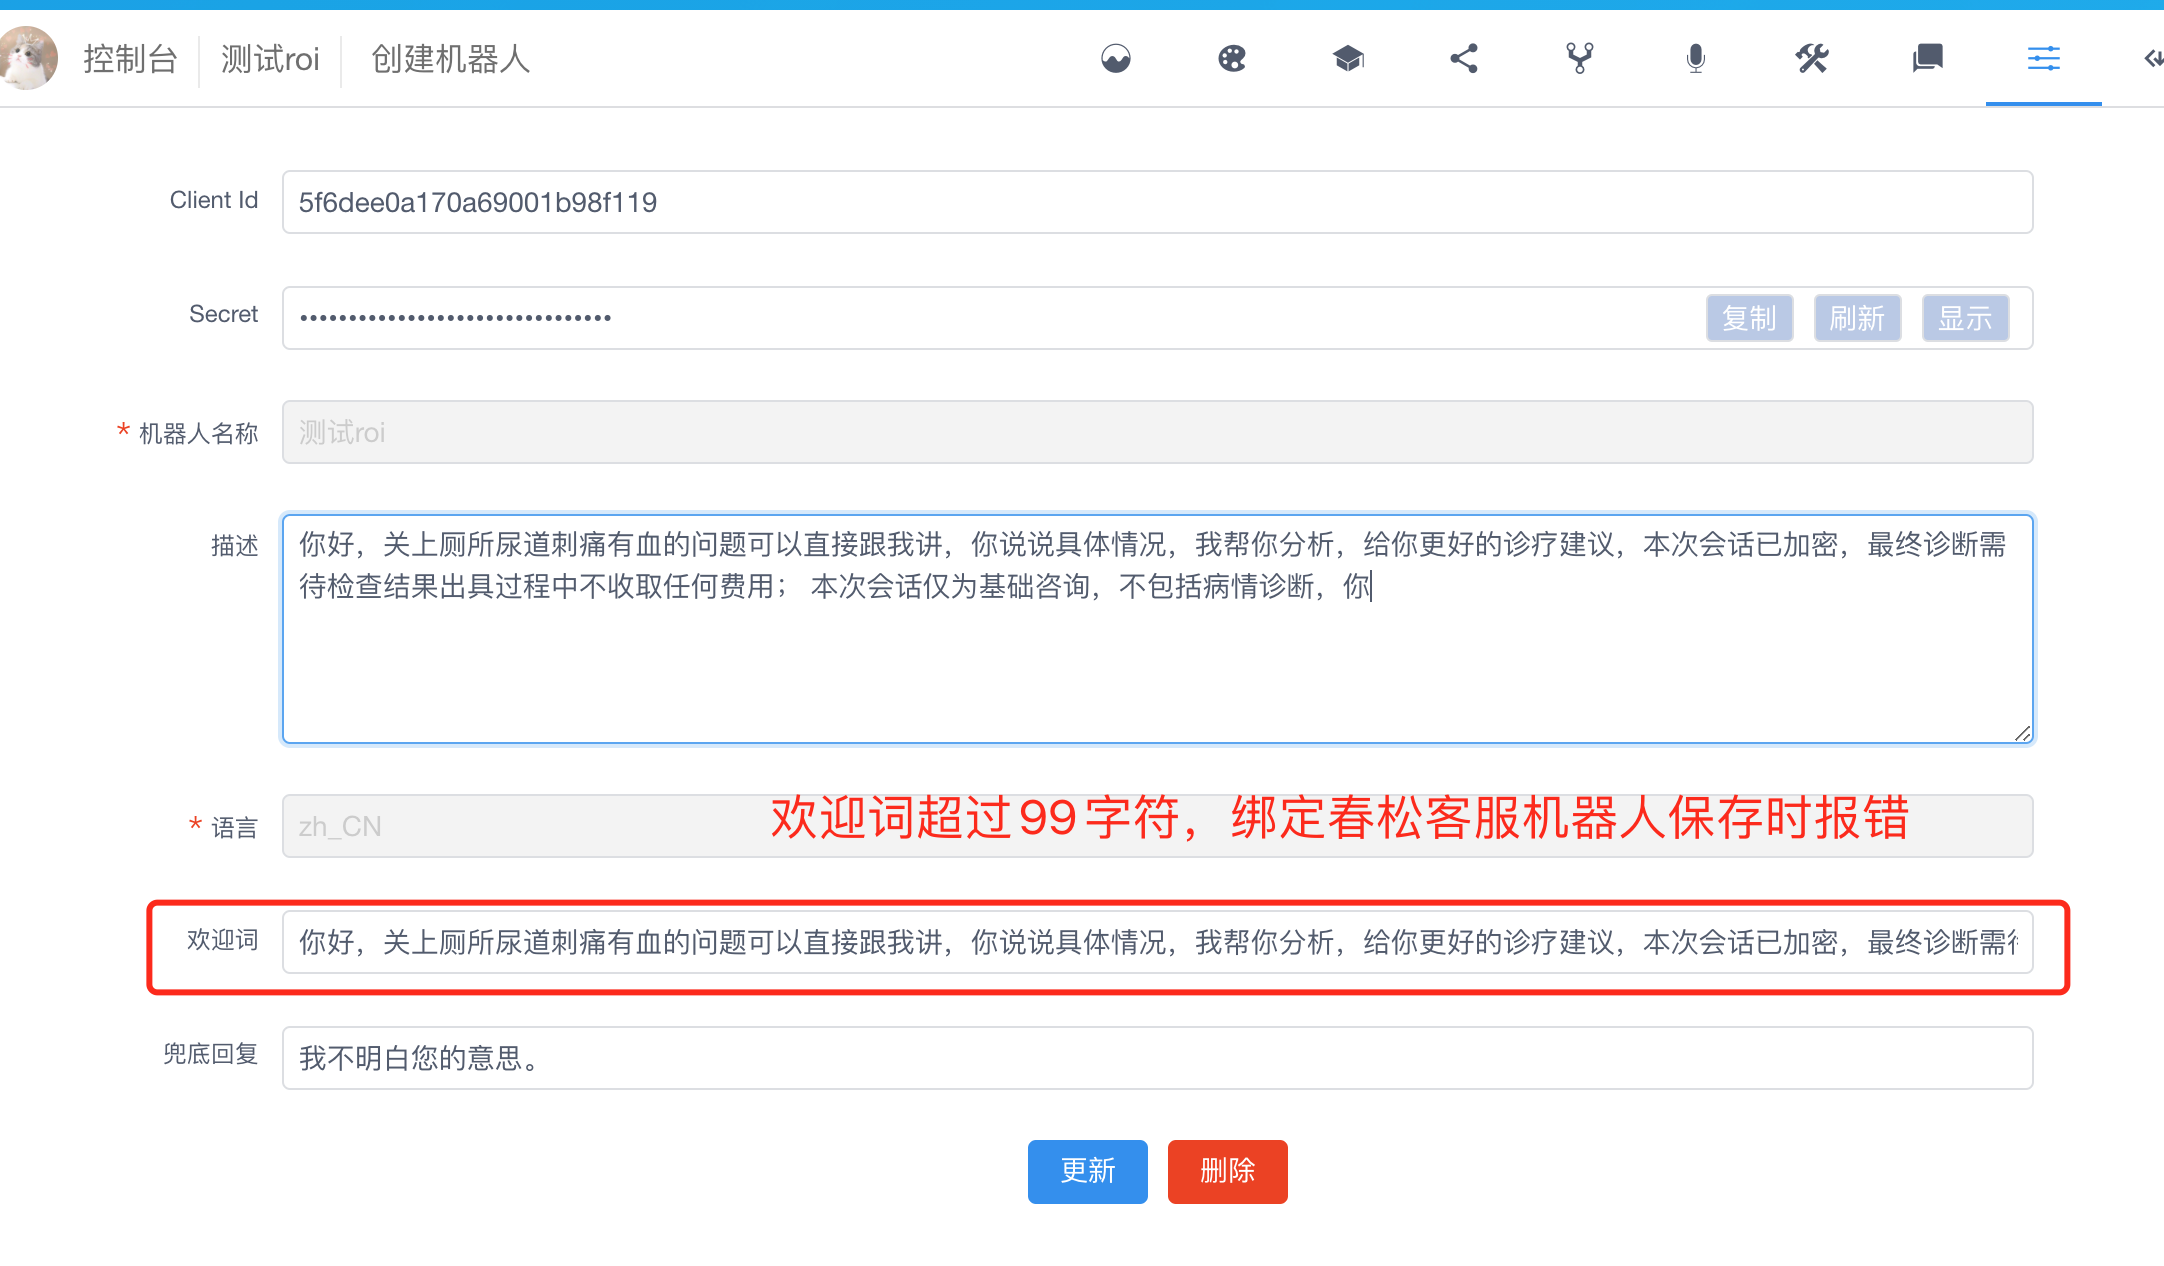Open the branch fork icon tab
The height and width of the screenshot is (1266, 2164).
click(1580, 59)
